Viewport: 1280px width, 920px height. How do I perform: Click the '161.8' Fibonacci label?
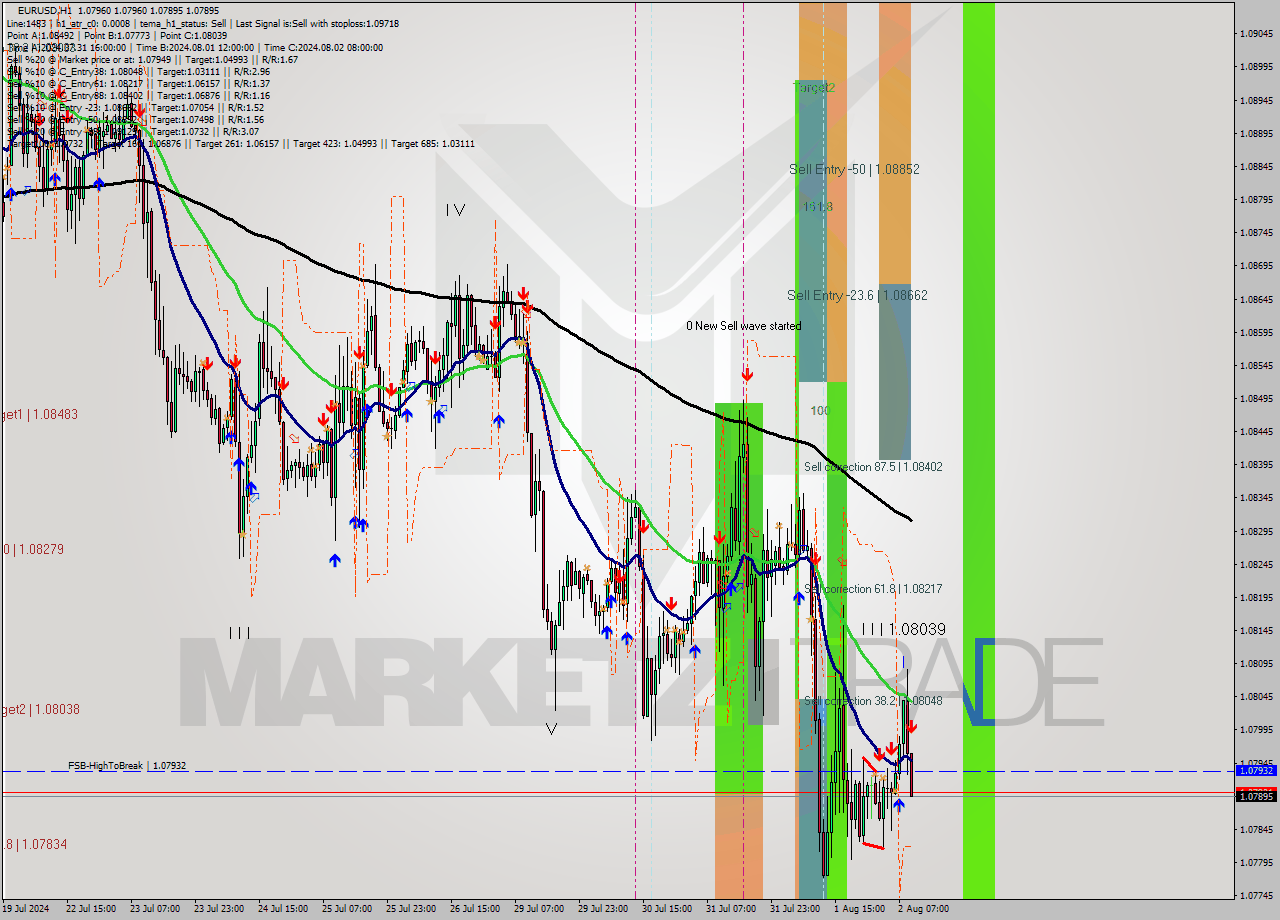click(819, 207)
